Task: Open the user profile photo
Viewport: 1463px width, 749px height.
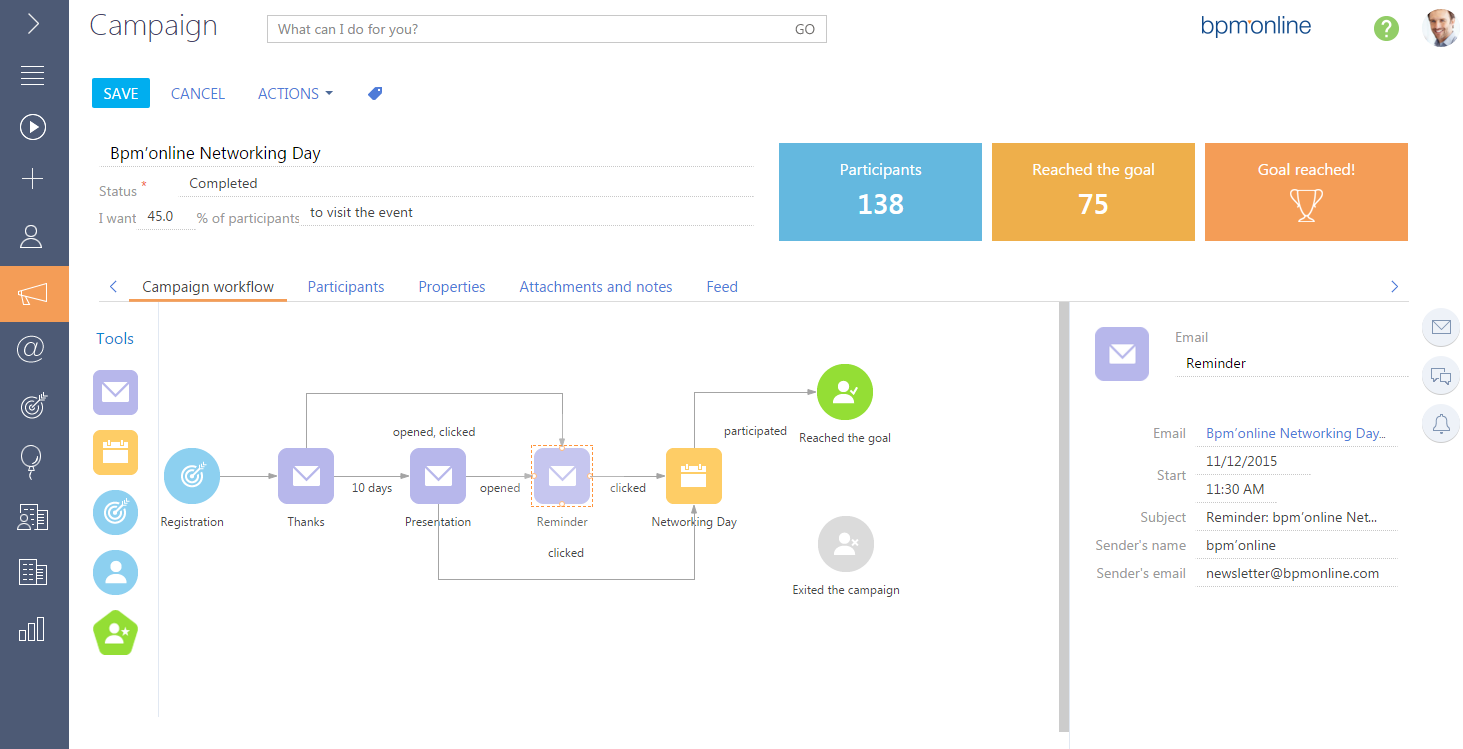Action: (x=1441, y=29)
